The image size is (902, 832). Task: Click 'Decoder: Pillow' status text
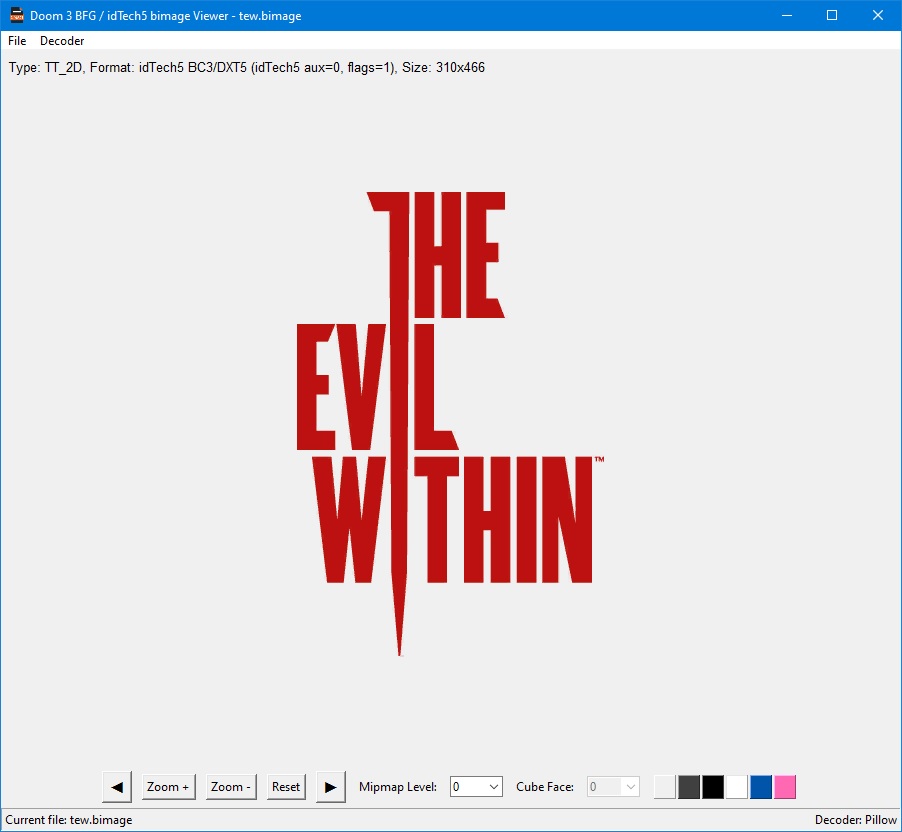point(855,820)
